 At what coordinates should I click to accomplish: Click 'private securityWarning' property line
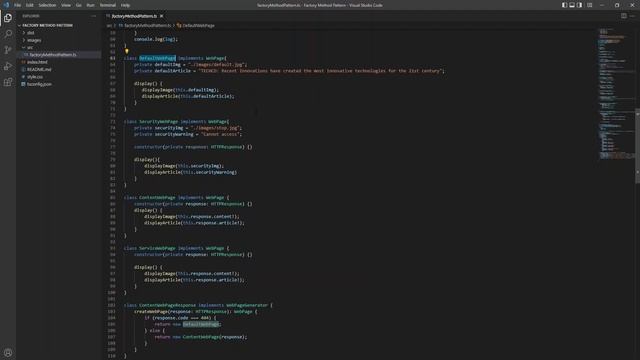tap(188, 134)
